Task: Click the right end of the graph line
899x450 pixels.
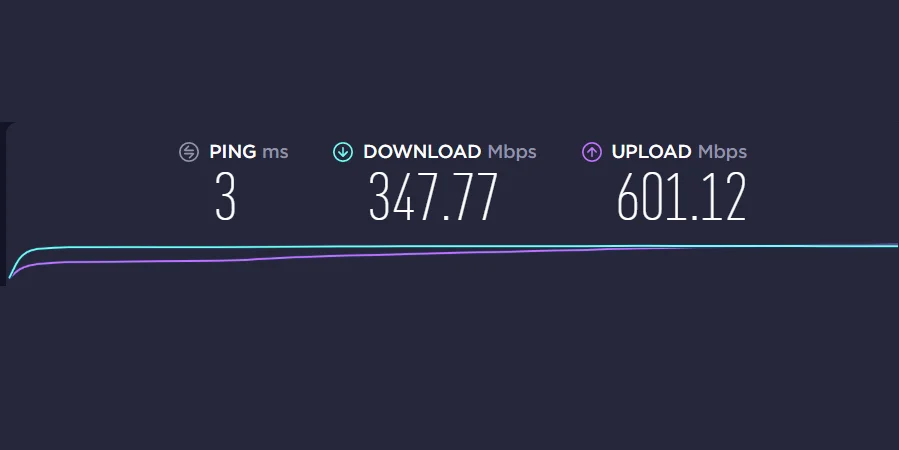Action: click(x=894, y=245)
